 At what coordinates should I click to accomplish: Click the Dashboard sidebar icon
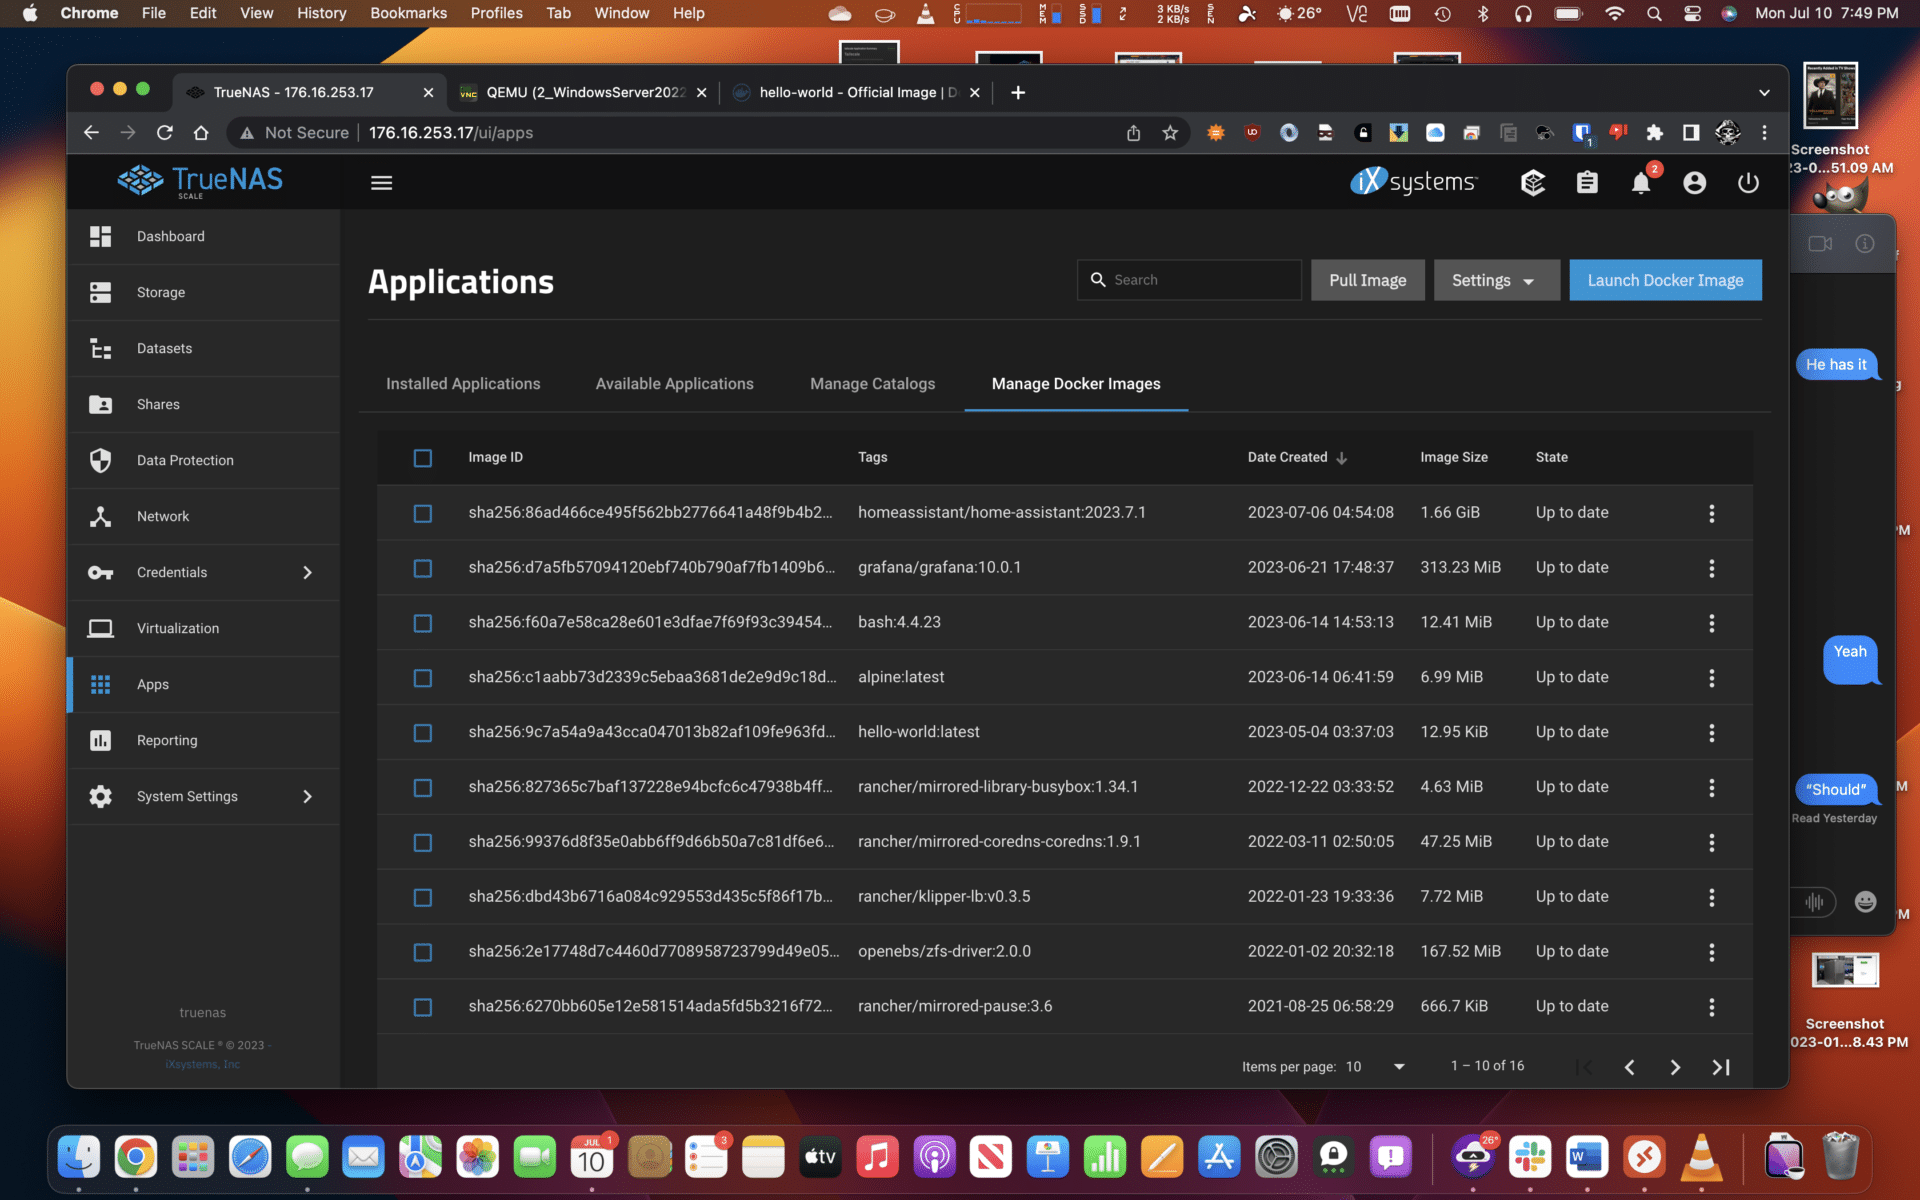click(x=100, y=236)
